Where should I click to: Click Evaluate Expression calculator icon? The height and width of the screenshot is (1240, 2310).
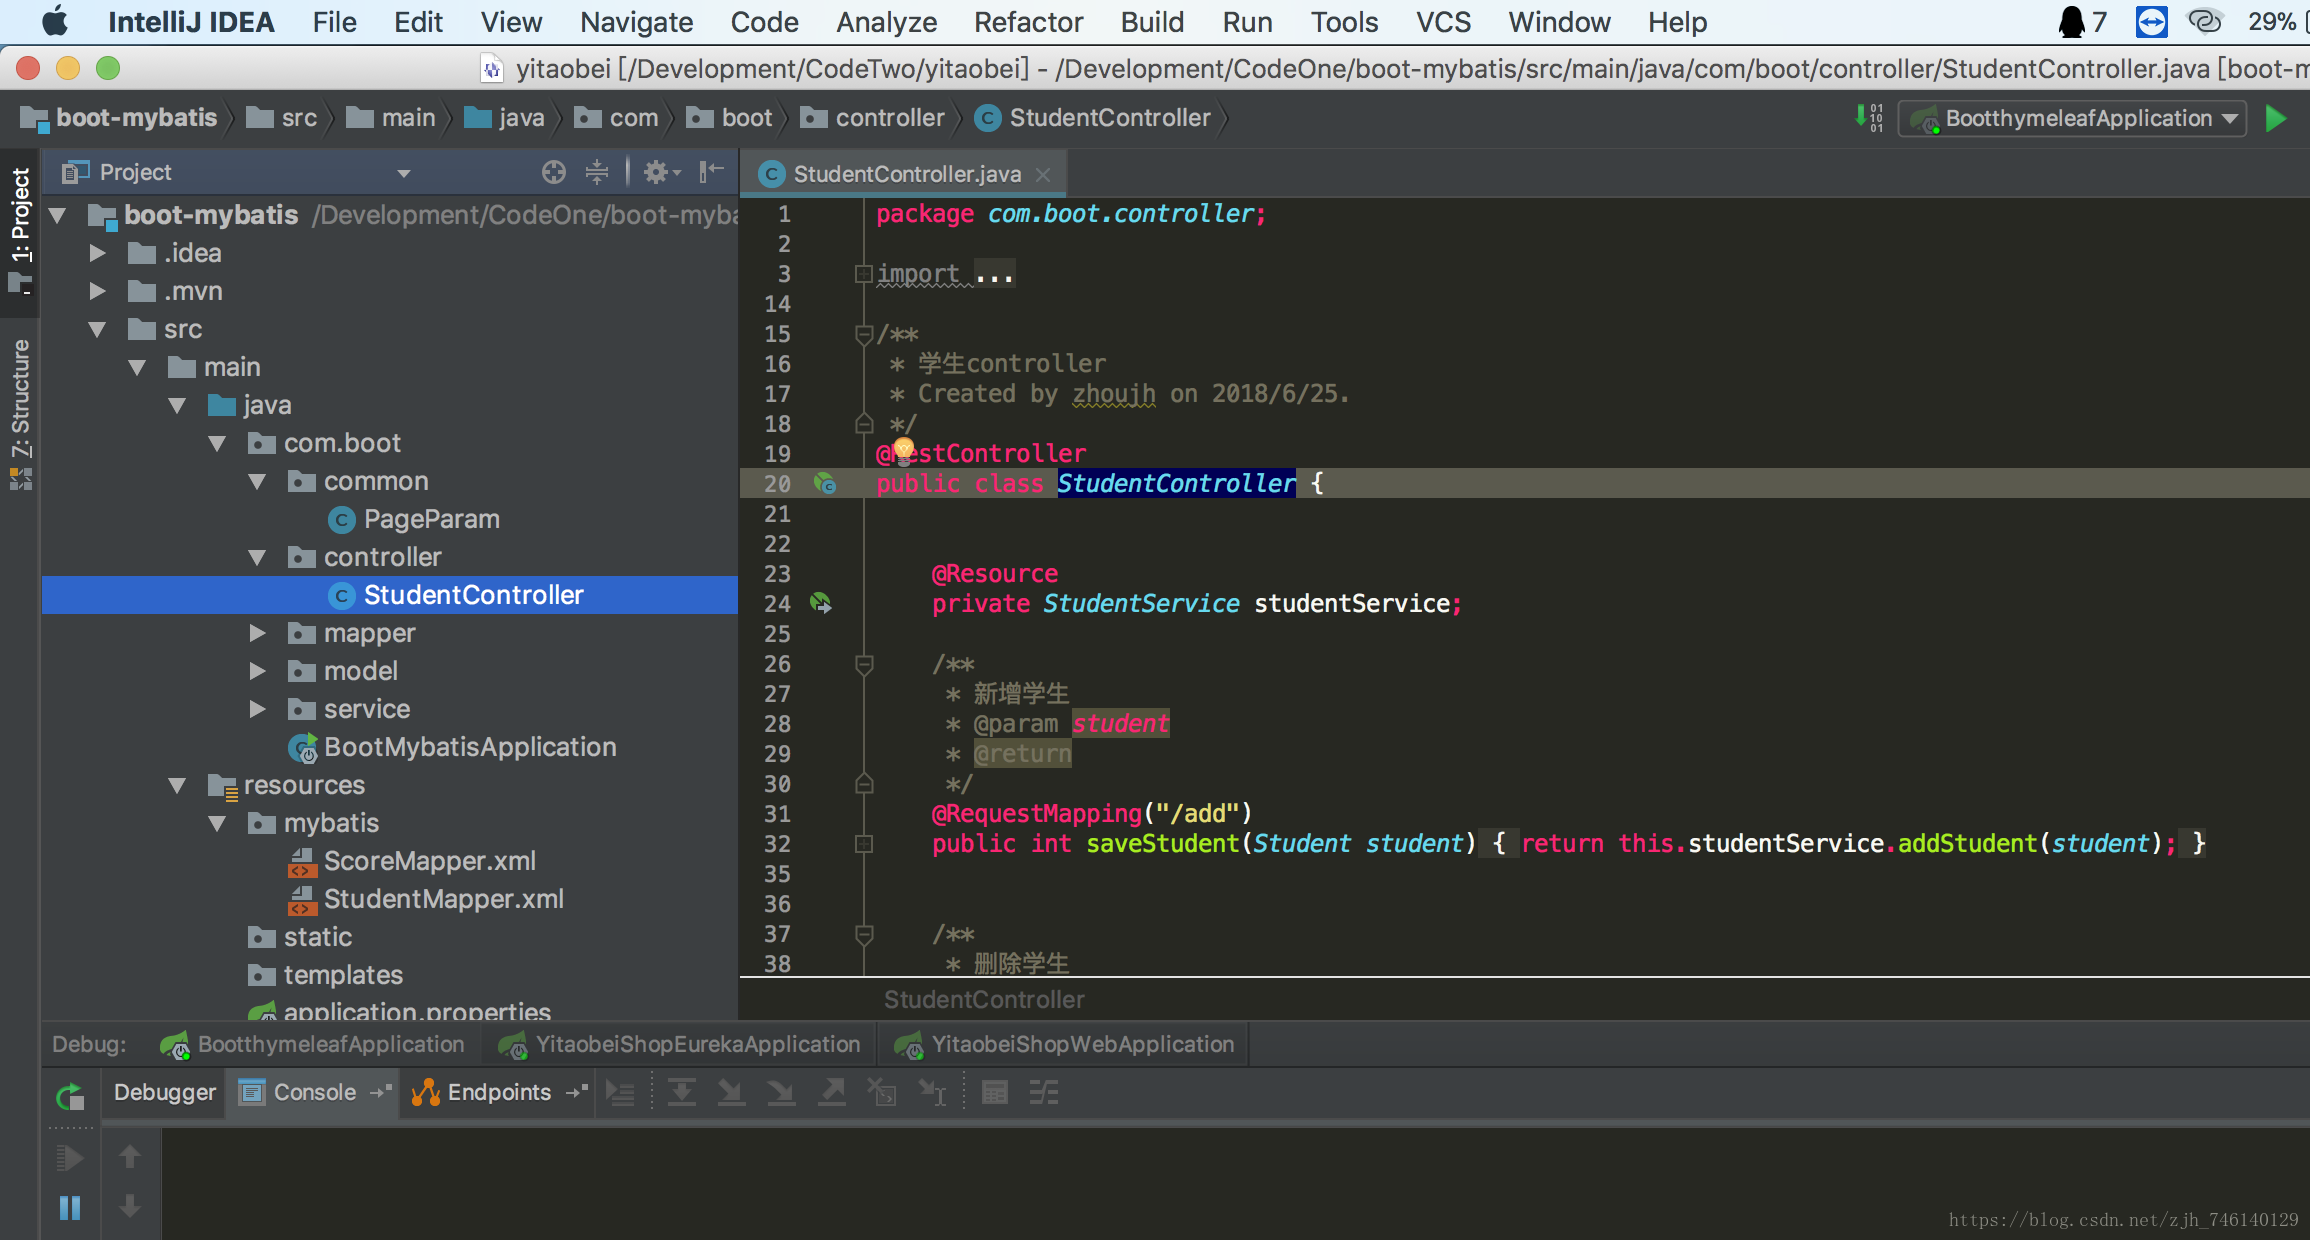[x=995, y=1093]
